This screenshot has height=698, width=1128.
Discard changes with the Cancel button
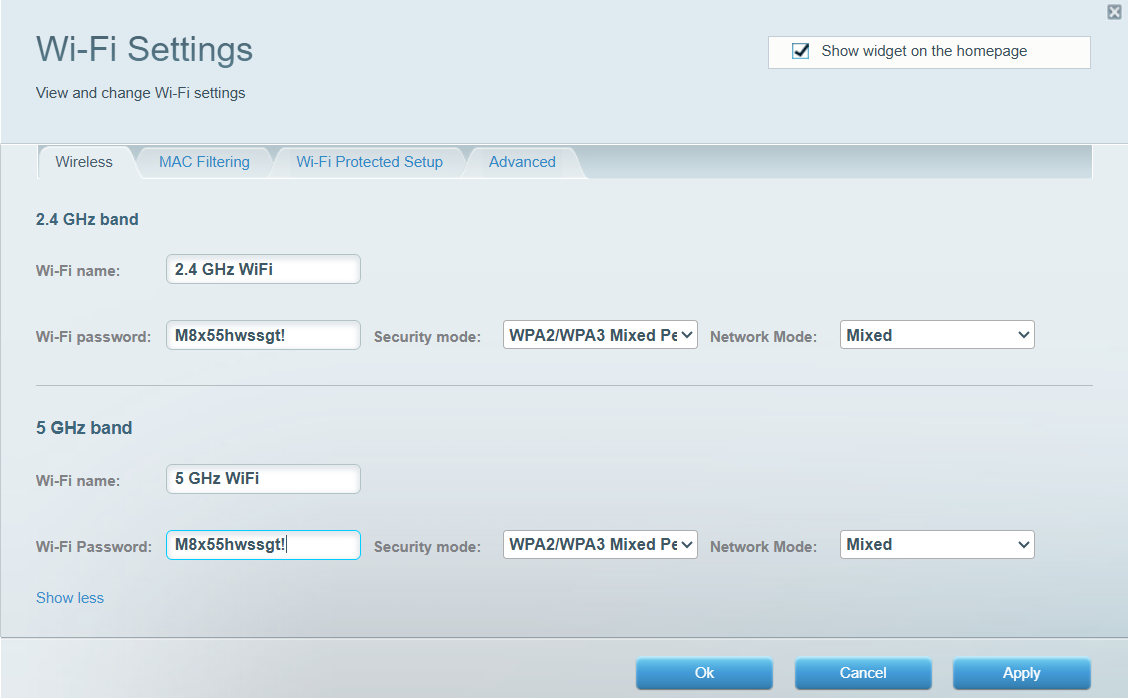coord(863,673)
